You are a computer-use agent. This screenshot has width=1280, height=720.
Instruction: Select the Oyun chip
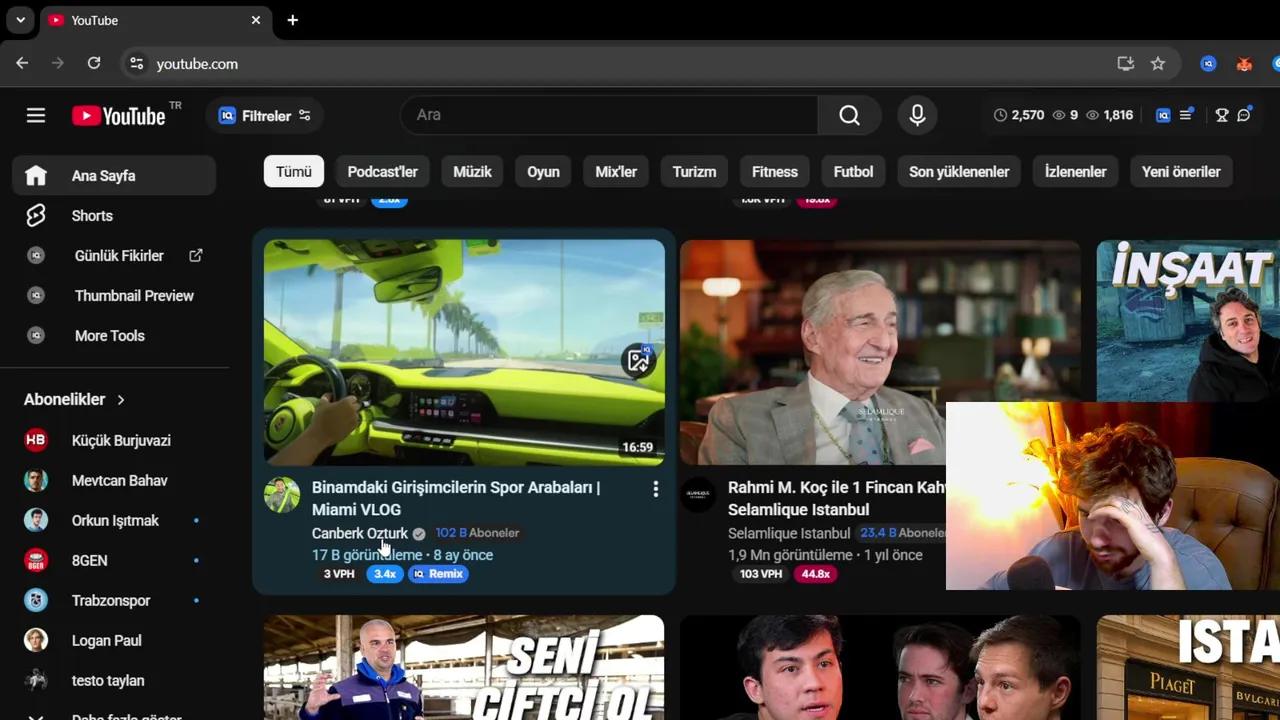point(543,172)
